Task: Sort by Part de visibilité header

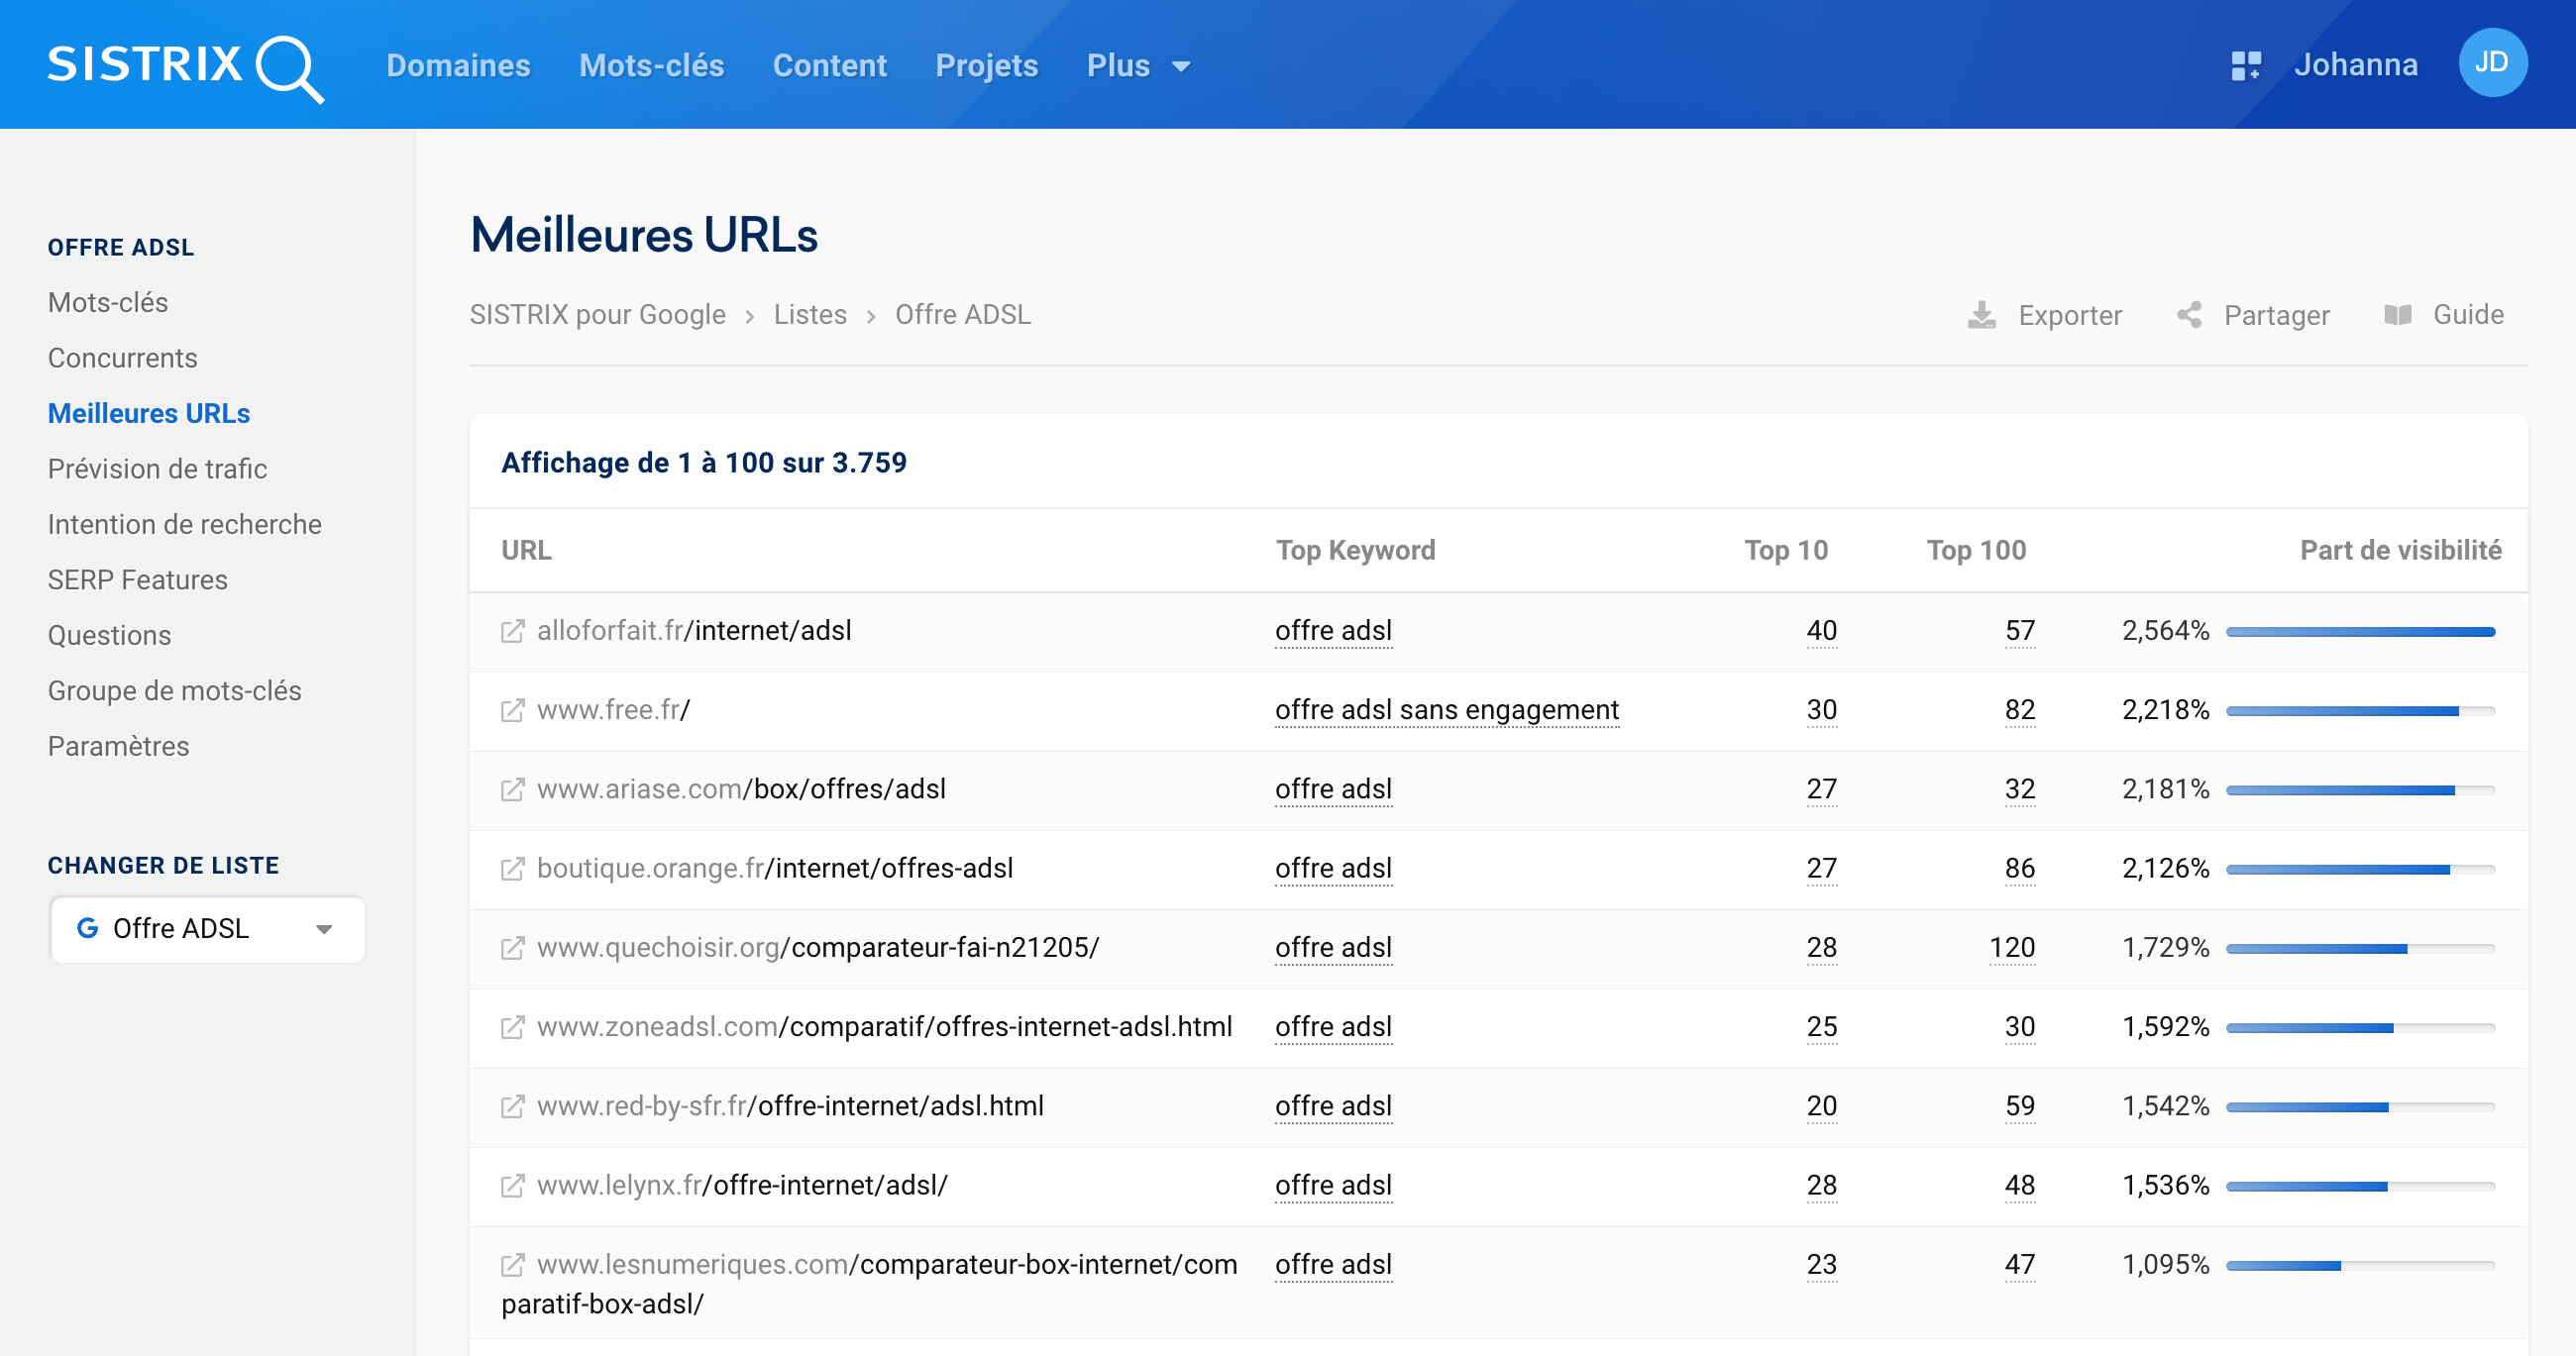Action: (2400, 550)
